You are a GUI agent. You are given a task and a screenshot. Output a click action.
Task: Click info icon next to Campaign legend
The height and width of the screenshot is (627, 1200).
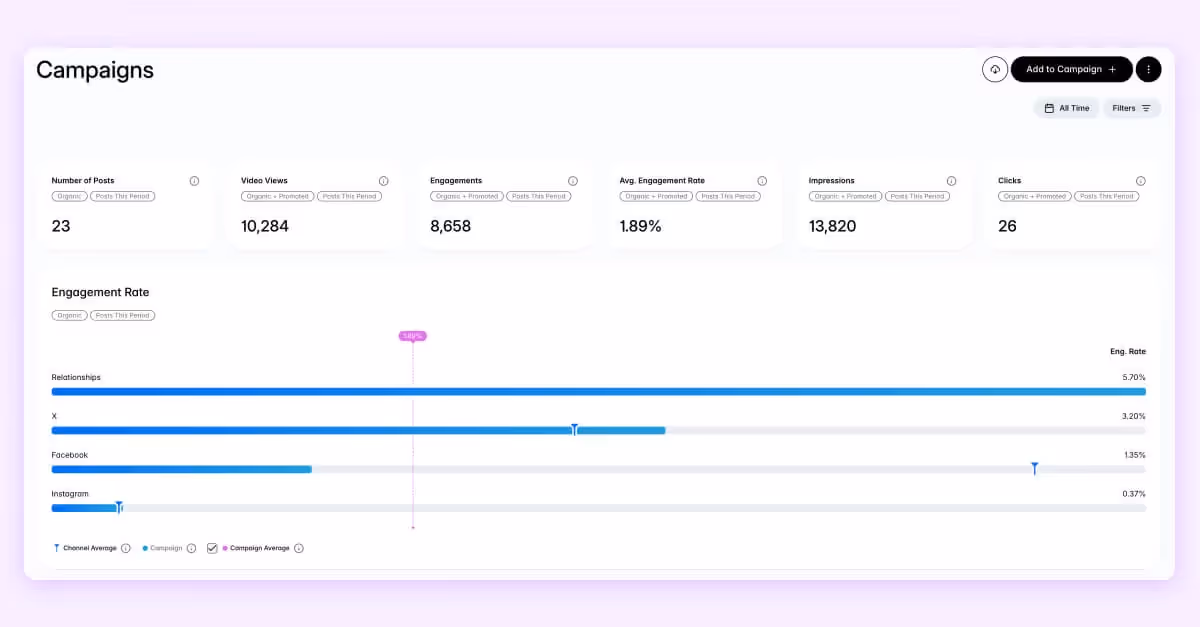191,548
